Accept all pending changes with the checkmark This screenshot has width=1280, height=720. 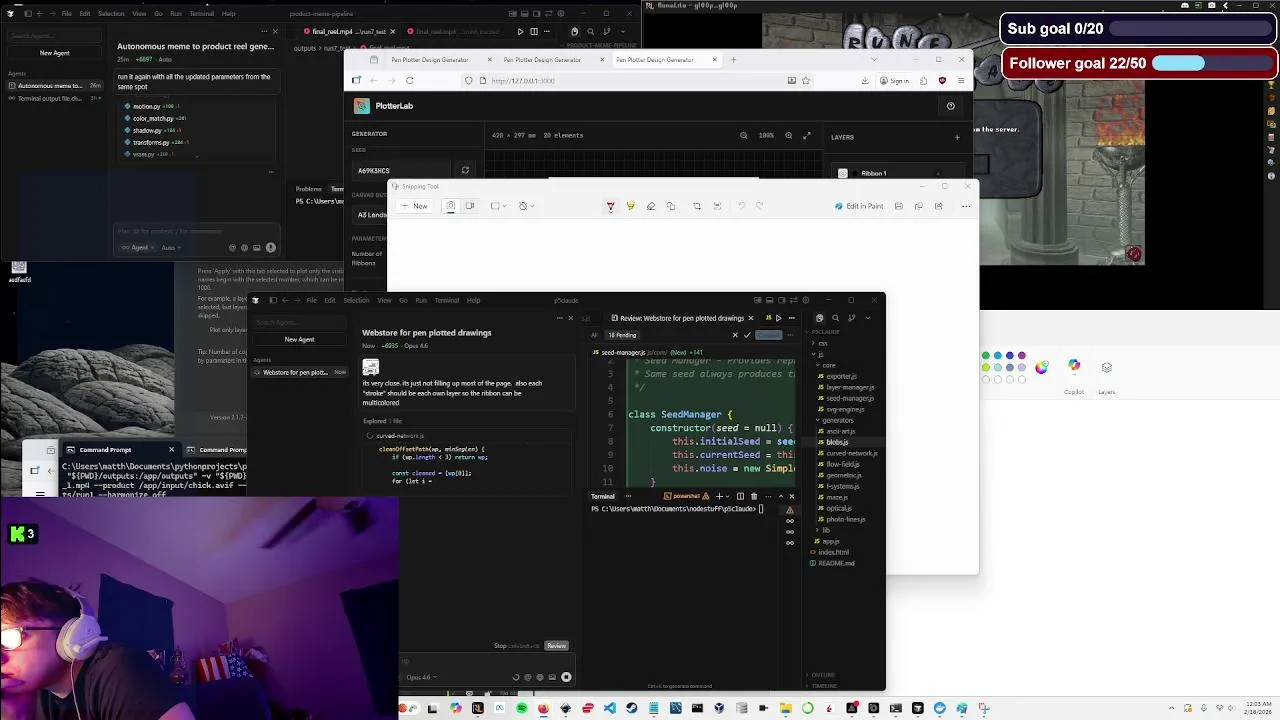[x=747, y=335]
